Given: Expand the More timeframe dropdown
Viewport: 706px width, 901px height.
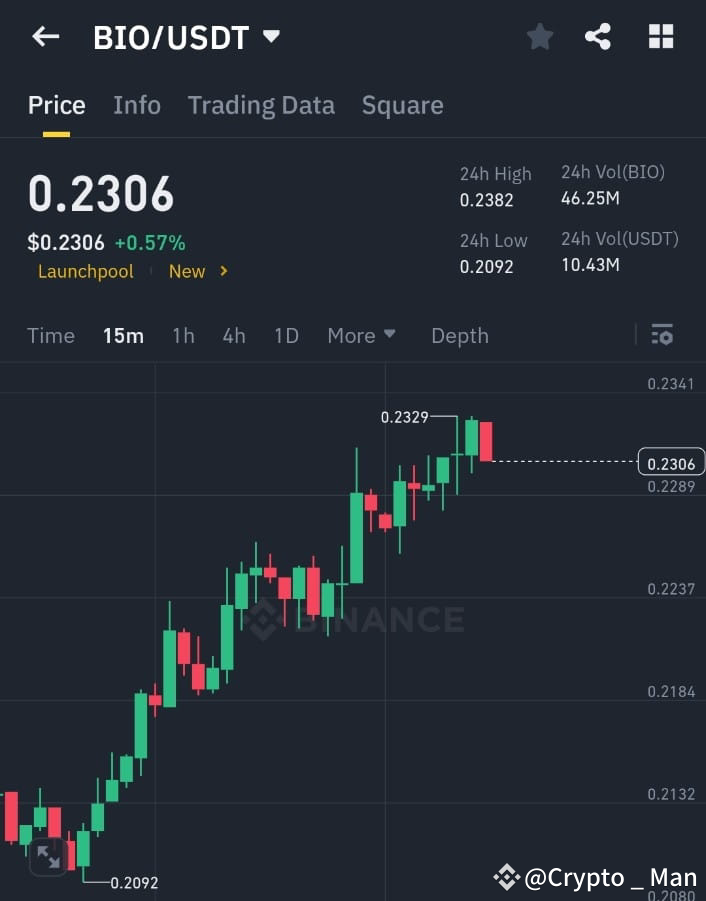Looking at the screenshot, I should [361, 336].
